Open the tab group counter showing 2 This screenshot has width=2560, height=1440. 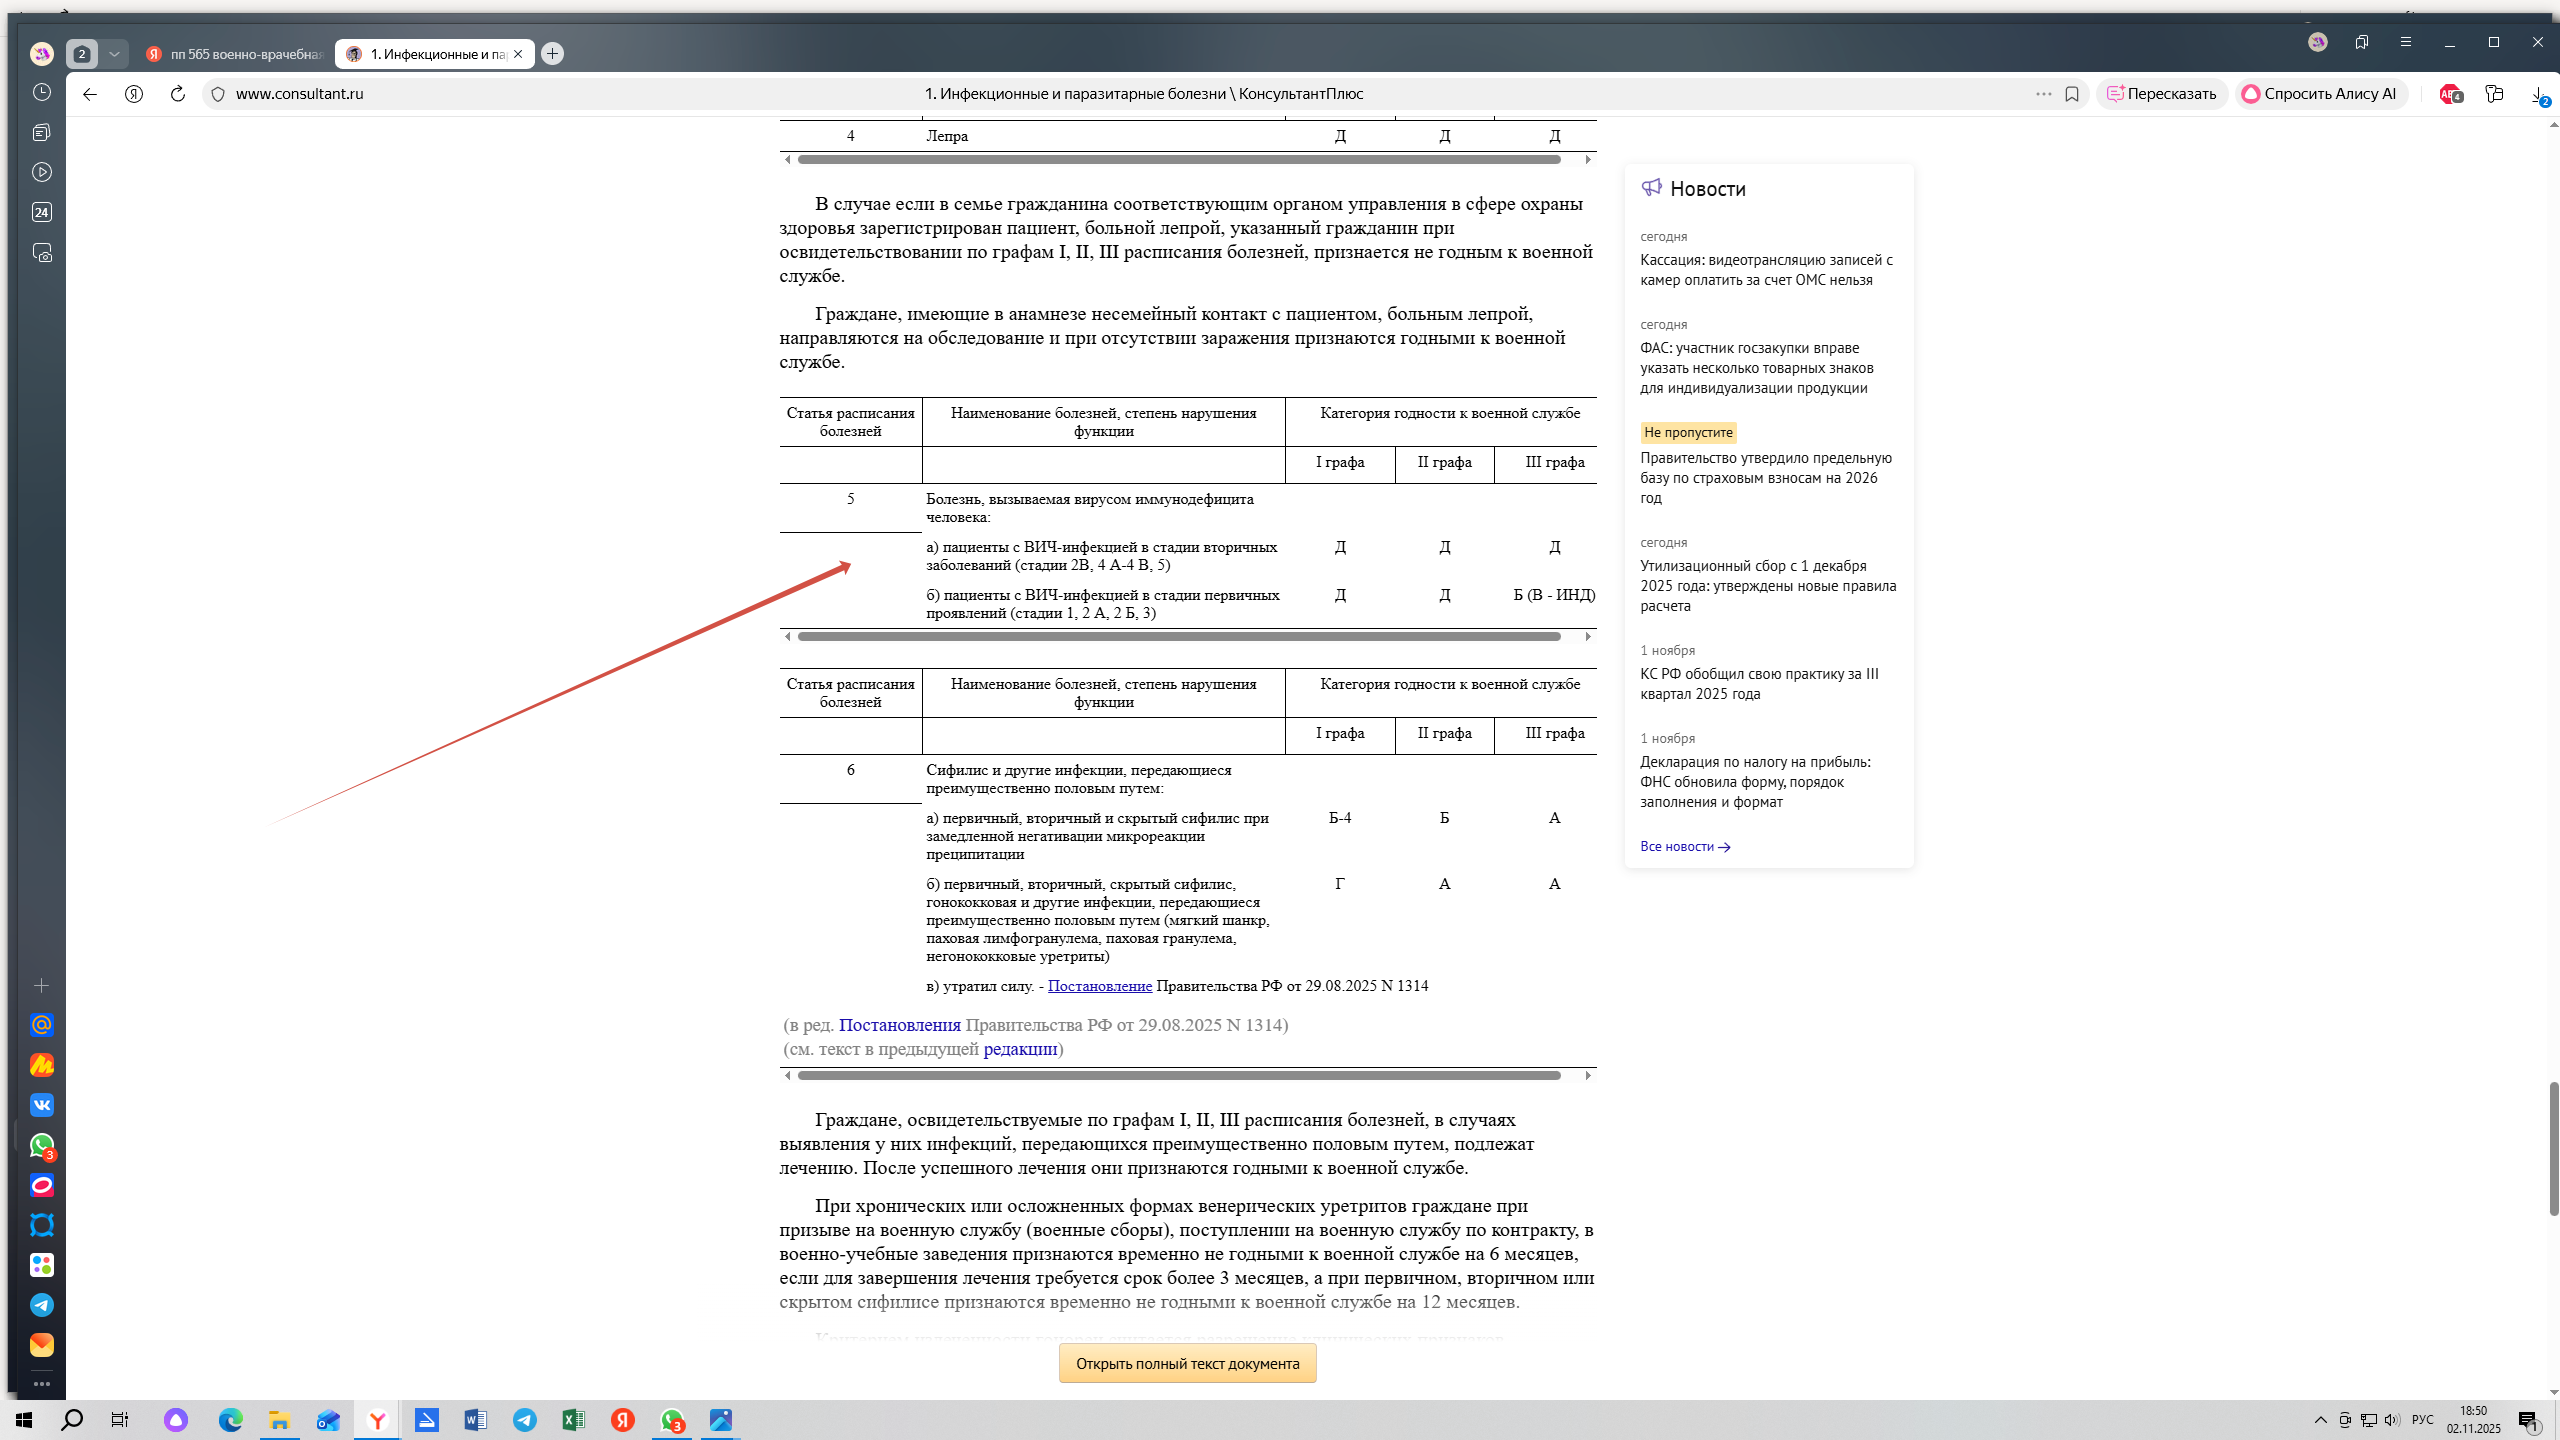click(82, 54)
